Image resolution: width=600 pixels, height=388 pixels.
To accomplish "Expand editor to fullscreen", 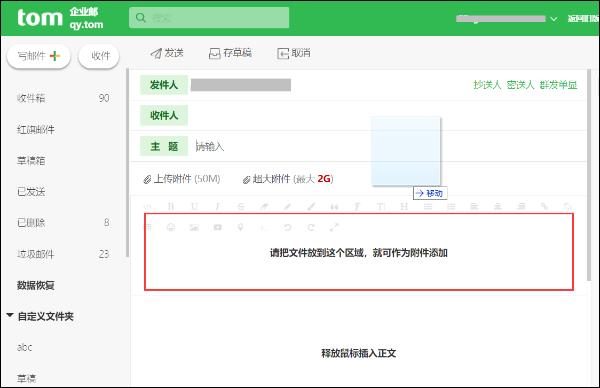I will point(334,227).
